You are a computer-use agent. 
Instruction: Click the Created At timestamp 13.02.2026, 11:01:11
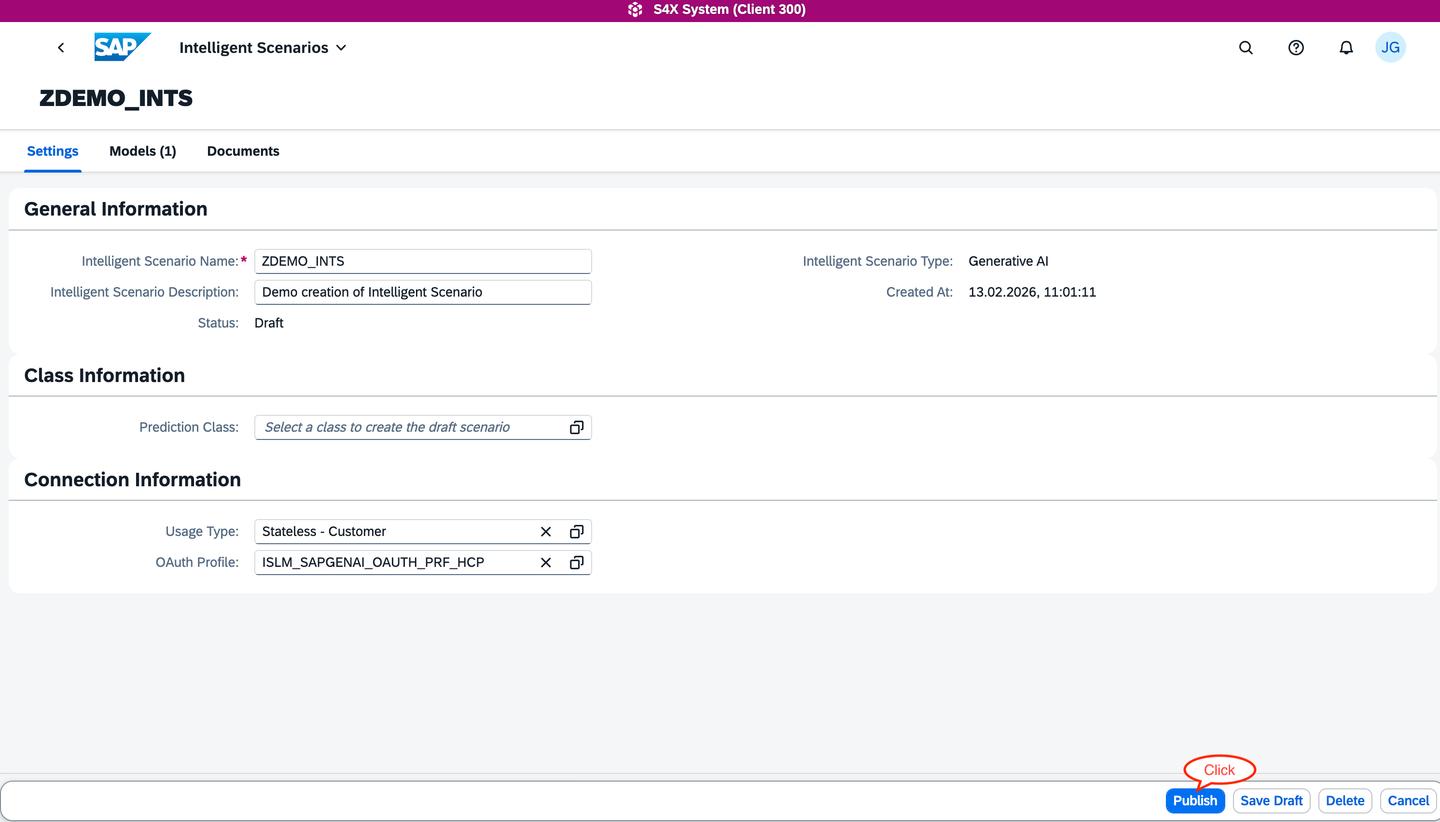click(x=1032, y=292)
